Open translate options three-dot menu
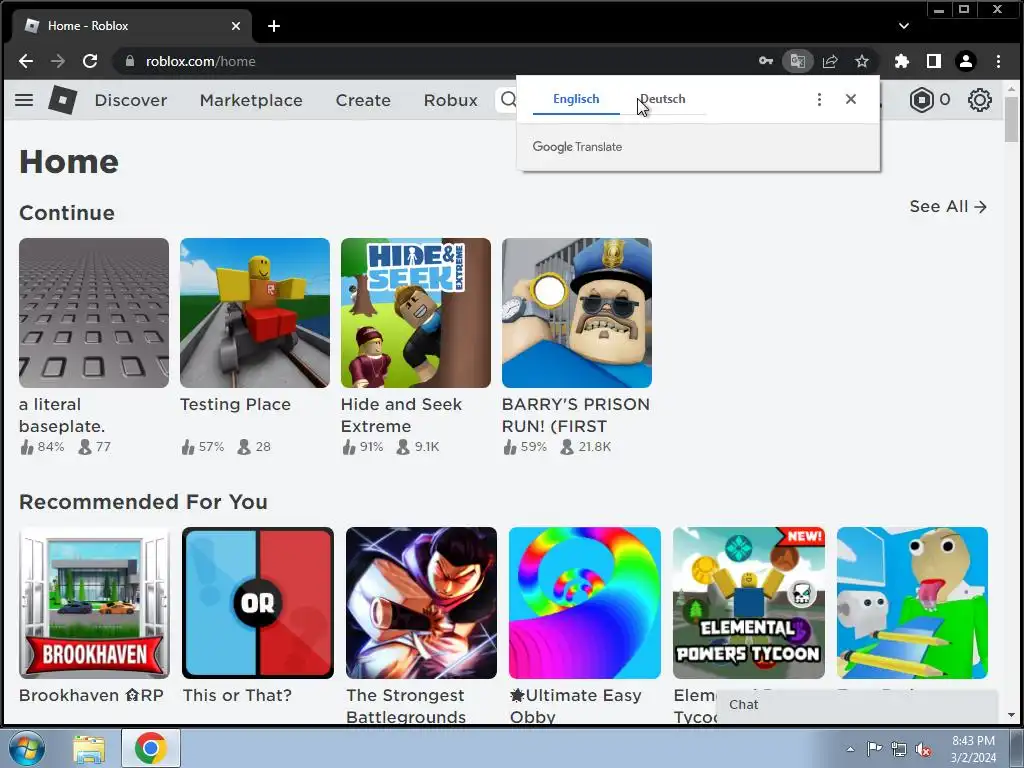 tap(819, 99)
